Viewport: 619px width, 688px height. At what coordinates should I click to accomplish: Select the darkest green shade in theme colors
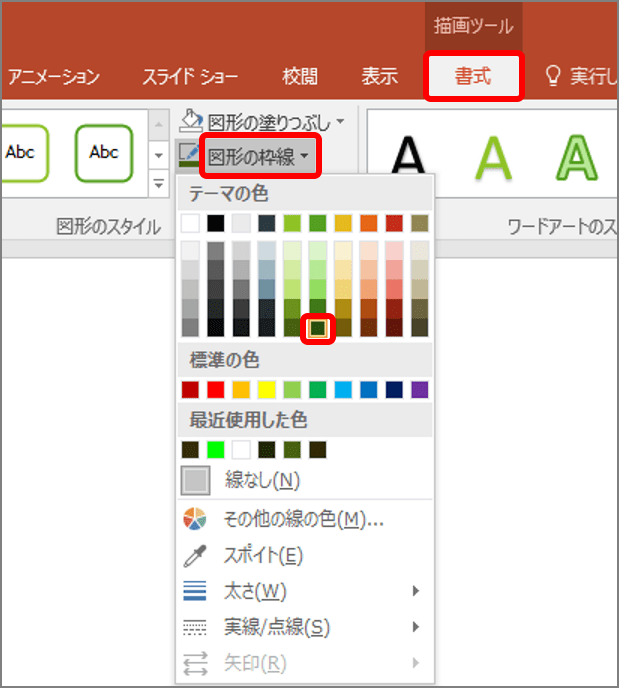[318, 328]
